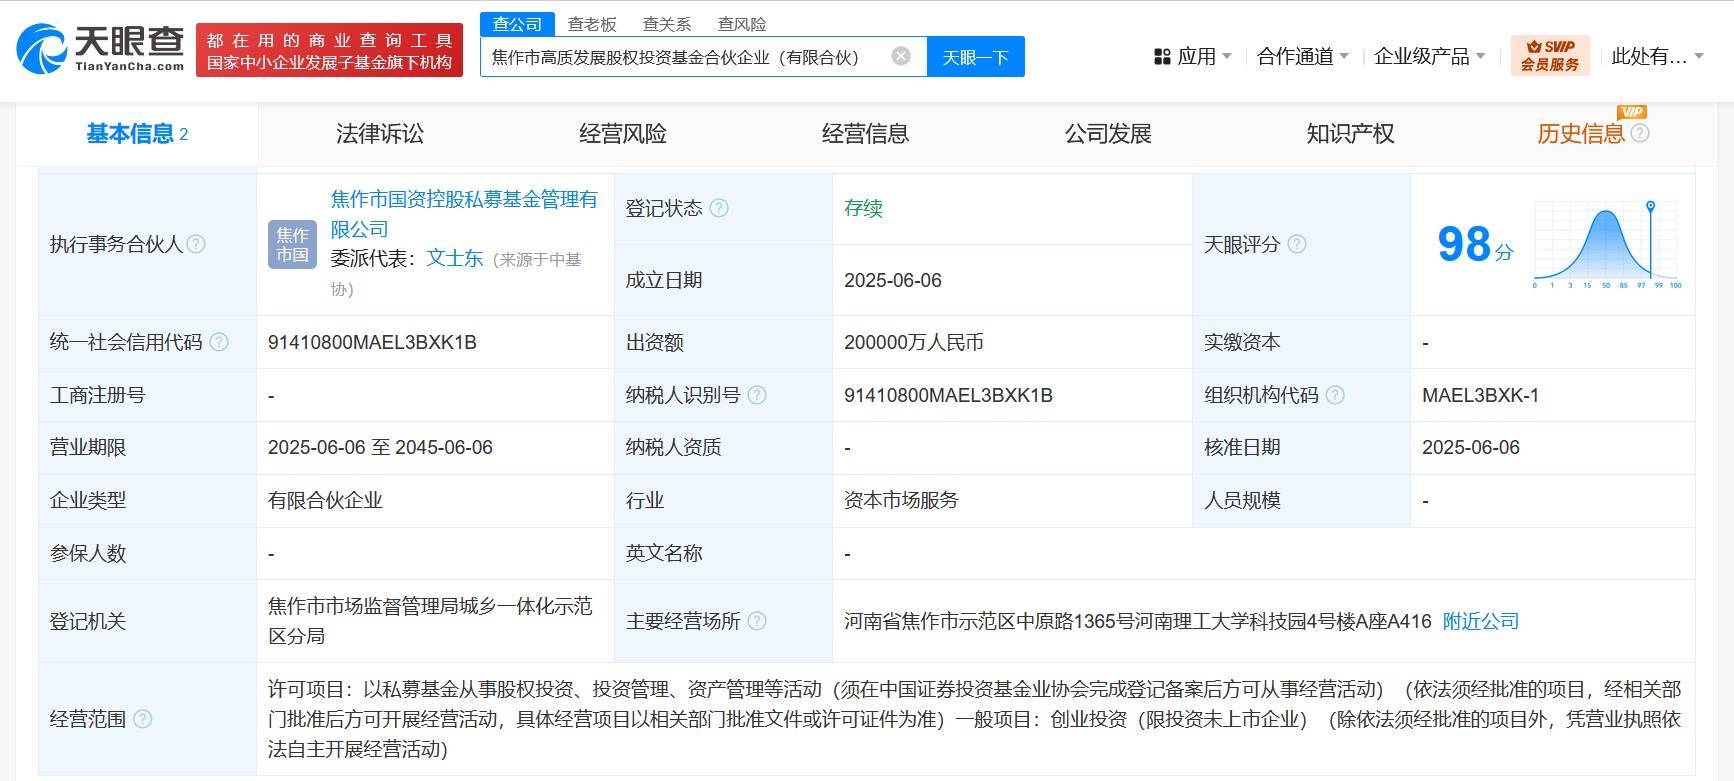
Task: Click taxpayer ID 91410800MAEL3BXK1B under 纳税人识别号
Action: point(948,395)
